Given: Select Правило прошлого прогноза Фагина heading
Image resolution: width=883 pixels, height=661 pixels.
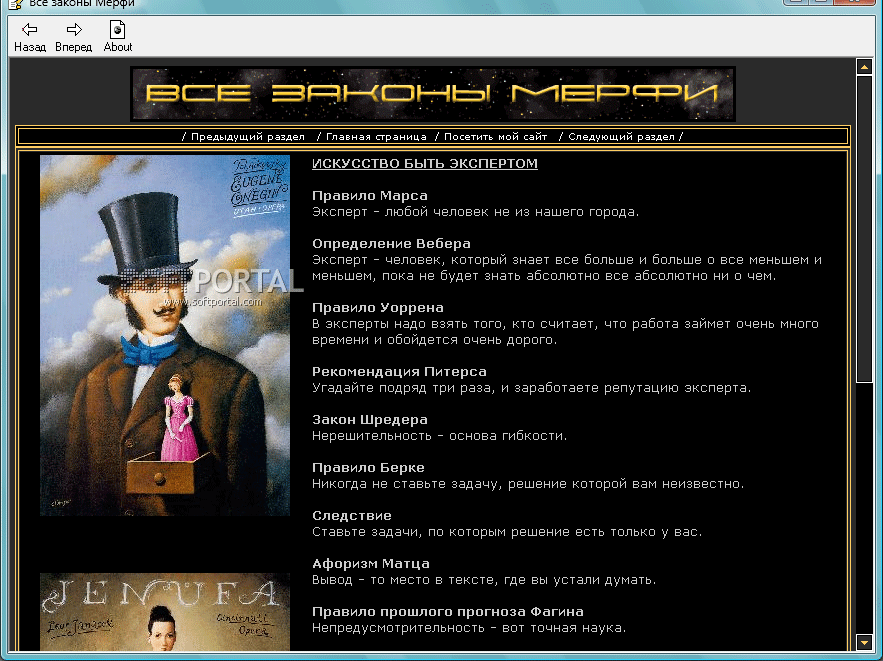Looking at the screenshot, I should 448,611.
